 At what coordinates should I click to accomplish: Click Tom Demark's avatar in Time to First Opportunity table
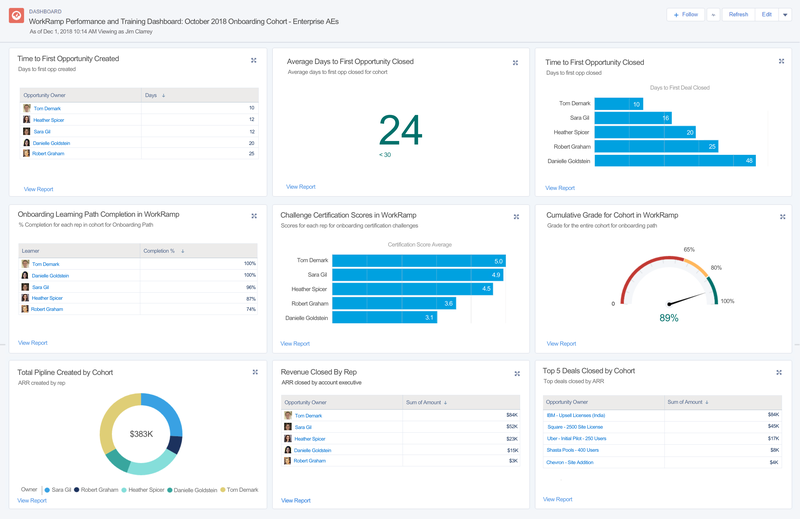(27, 108)
